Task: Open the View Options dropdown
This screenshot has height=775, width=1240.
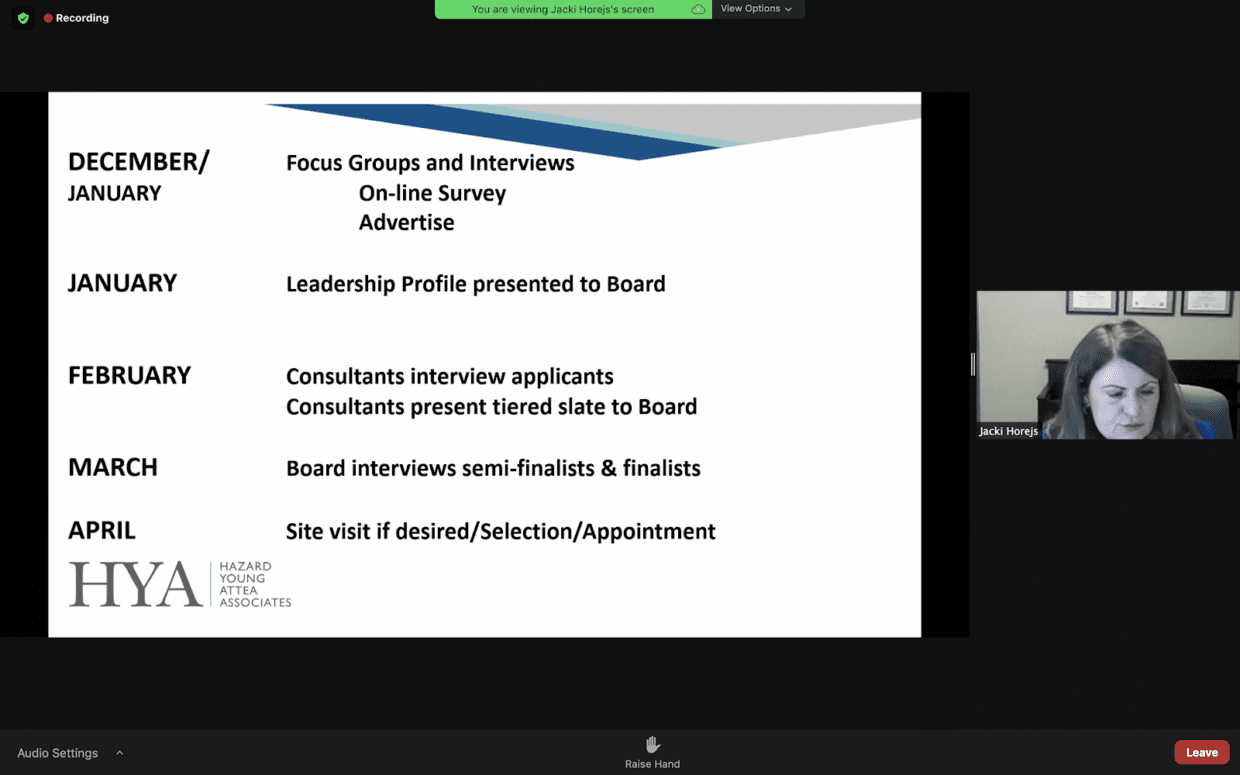Action: (756, 9)
